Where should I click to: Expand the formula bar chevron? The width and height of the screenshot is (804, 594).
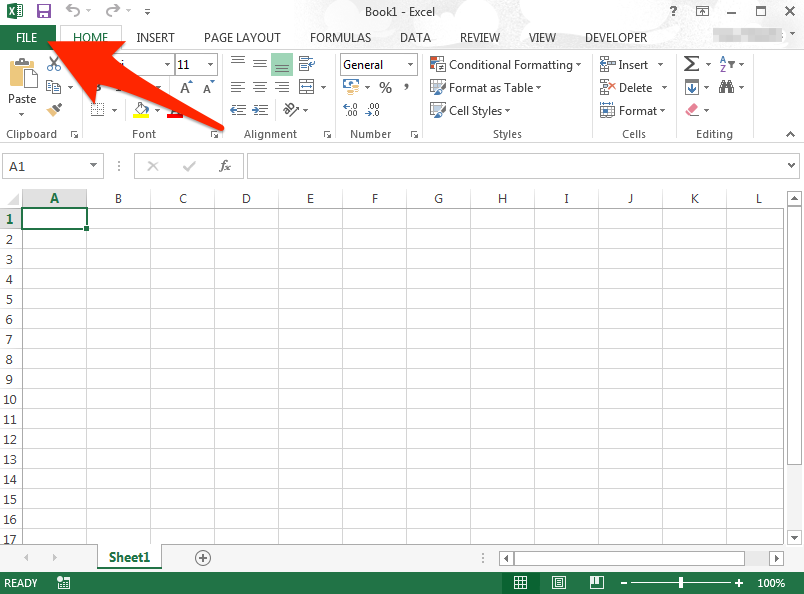tap(792, 165)
